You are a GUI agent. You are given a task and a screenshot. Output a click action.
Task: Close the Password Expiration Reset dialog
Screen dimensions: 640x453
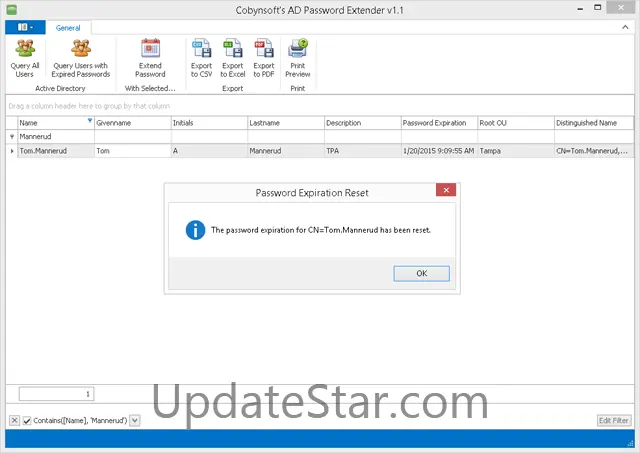446,190
